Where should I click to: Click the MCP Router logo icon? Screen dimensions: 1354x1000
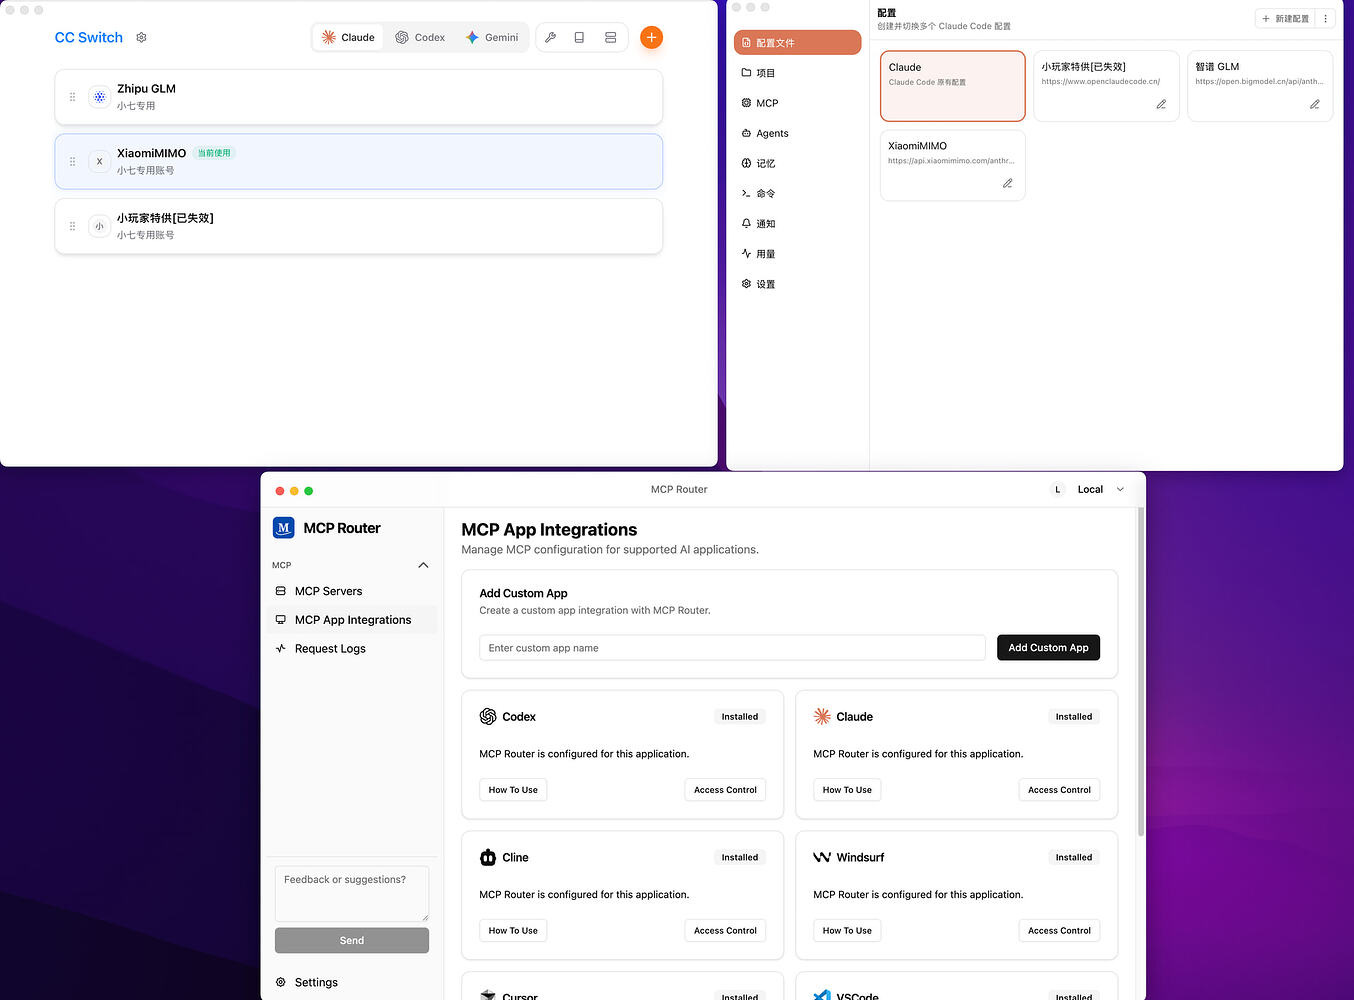point(284,528)
